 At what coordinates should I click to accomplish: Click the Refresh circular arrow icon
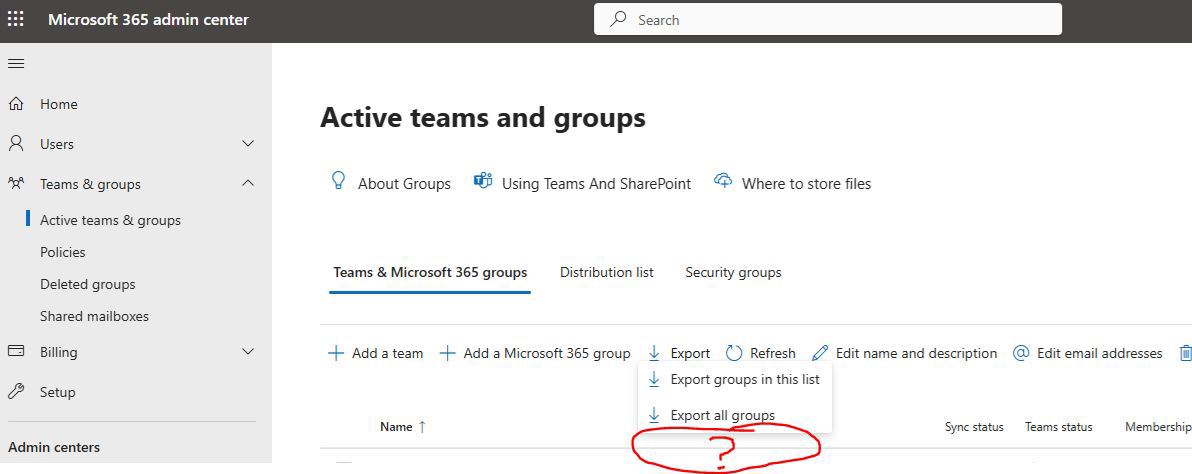coord(734,353)
